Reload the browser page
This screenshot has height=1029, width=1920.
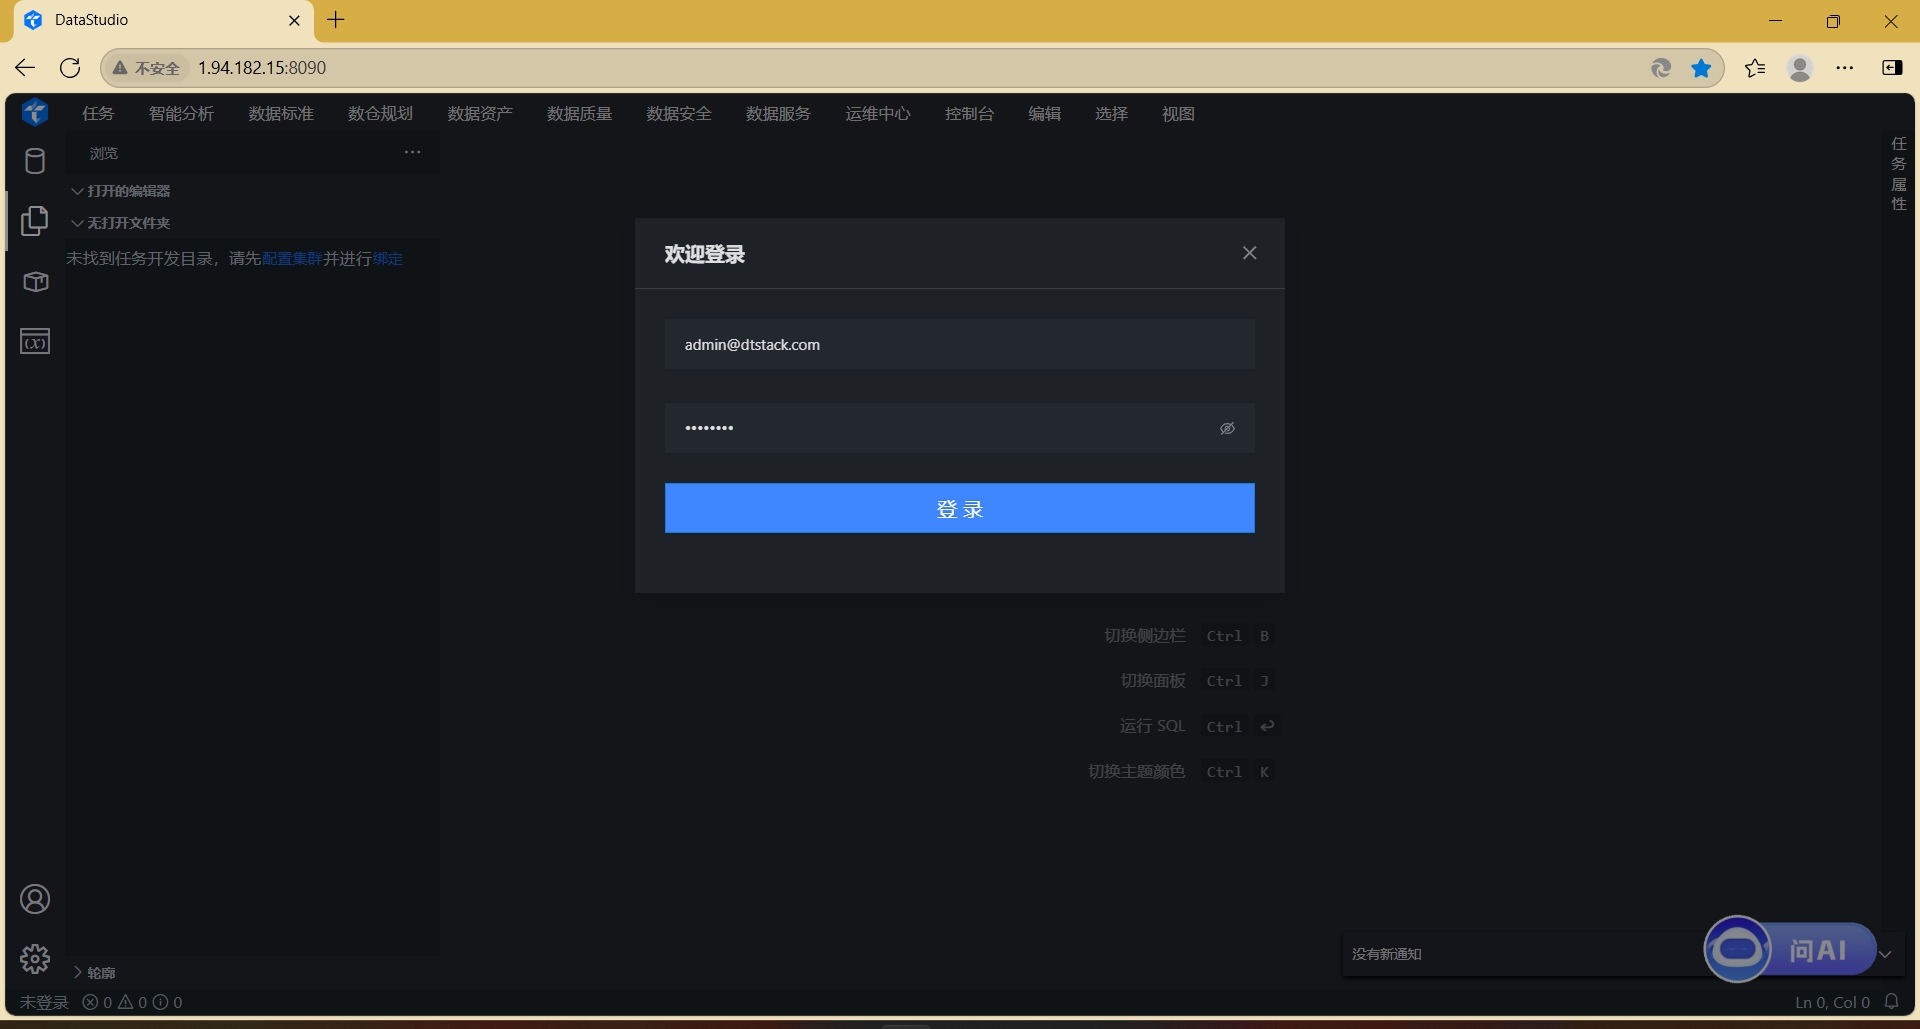[70, 68]
